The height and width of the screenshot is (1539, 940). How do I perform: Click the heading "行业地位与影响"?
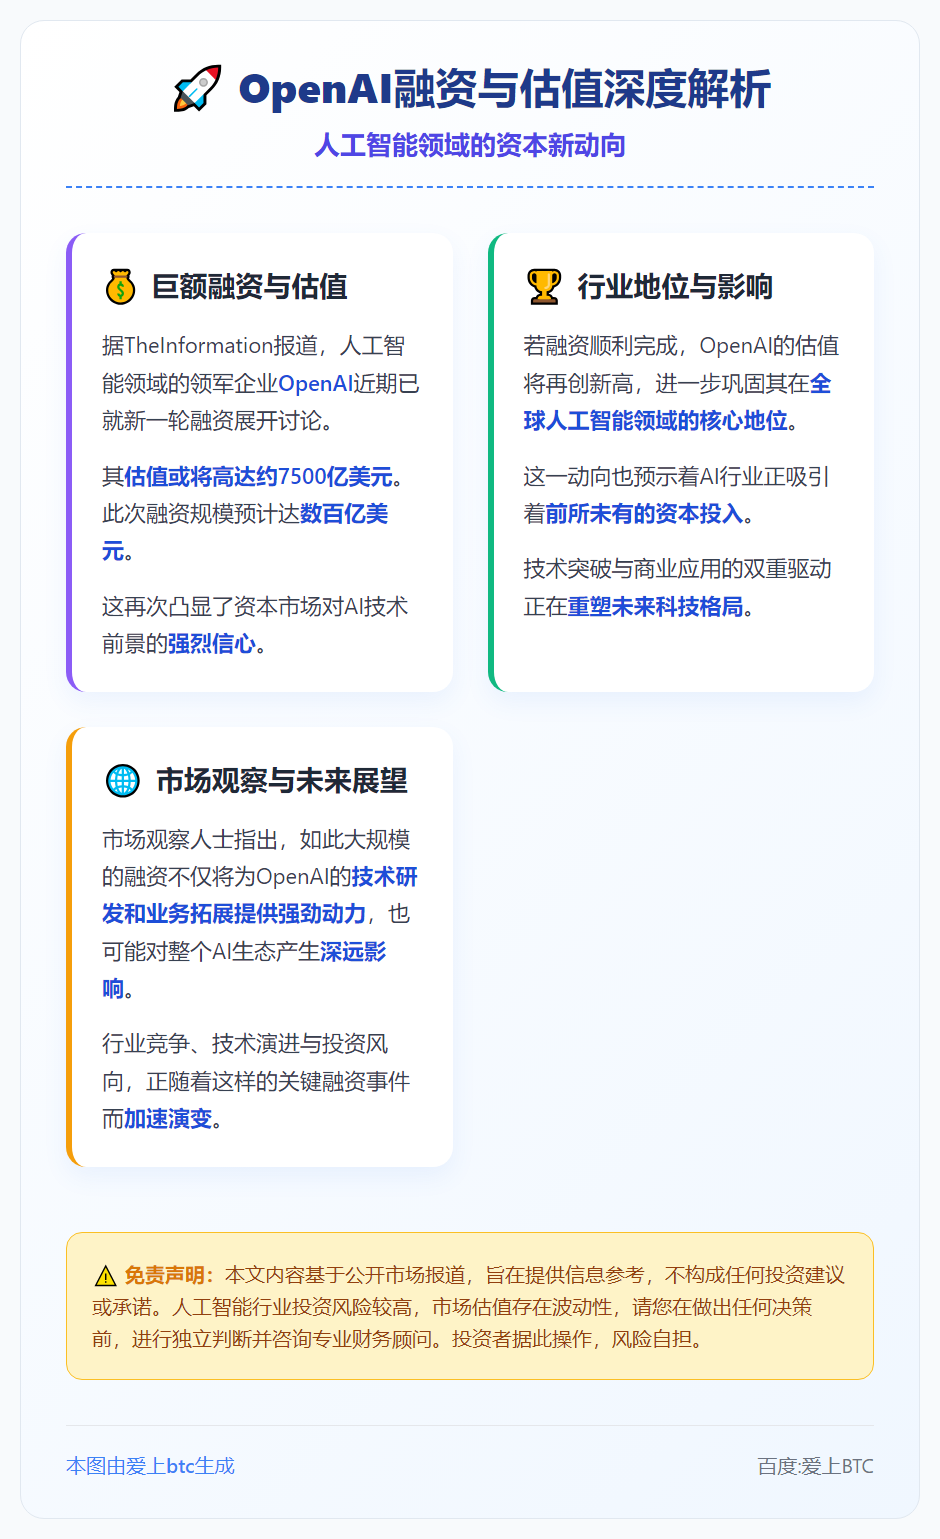[675, 287]
